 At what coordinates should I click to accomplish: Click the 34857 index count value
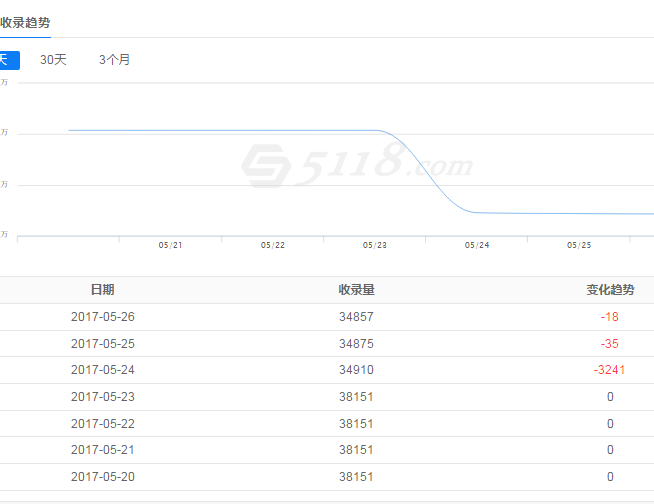coord(356,317)
